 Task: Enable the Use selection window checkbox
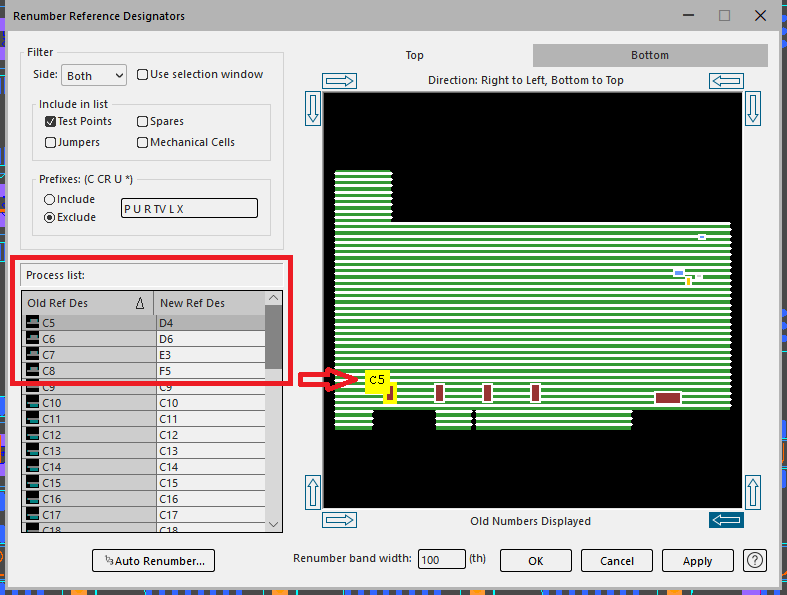pyautogui.click(x=143, y=75)
